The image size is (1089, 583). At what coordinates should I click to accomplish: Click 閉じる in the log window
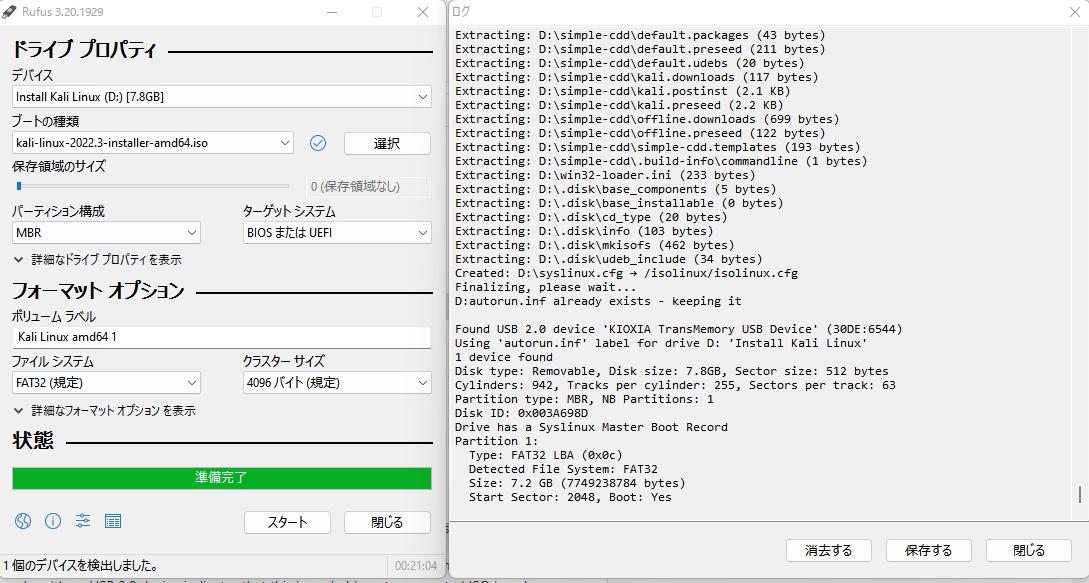(1029, 550)
